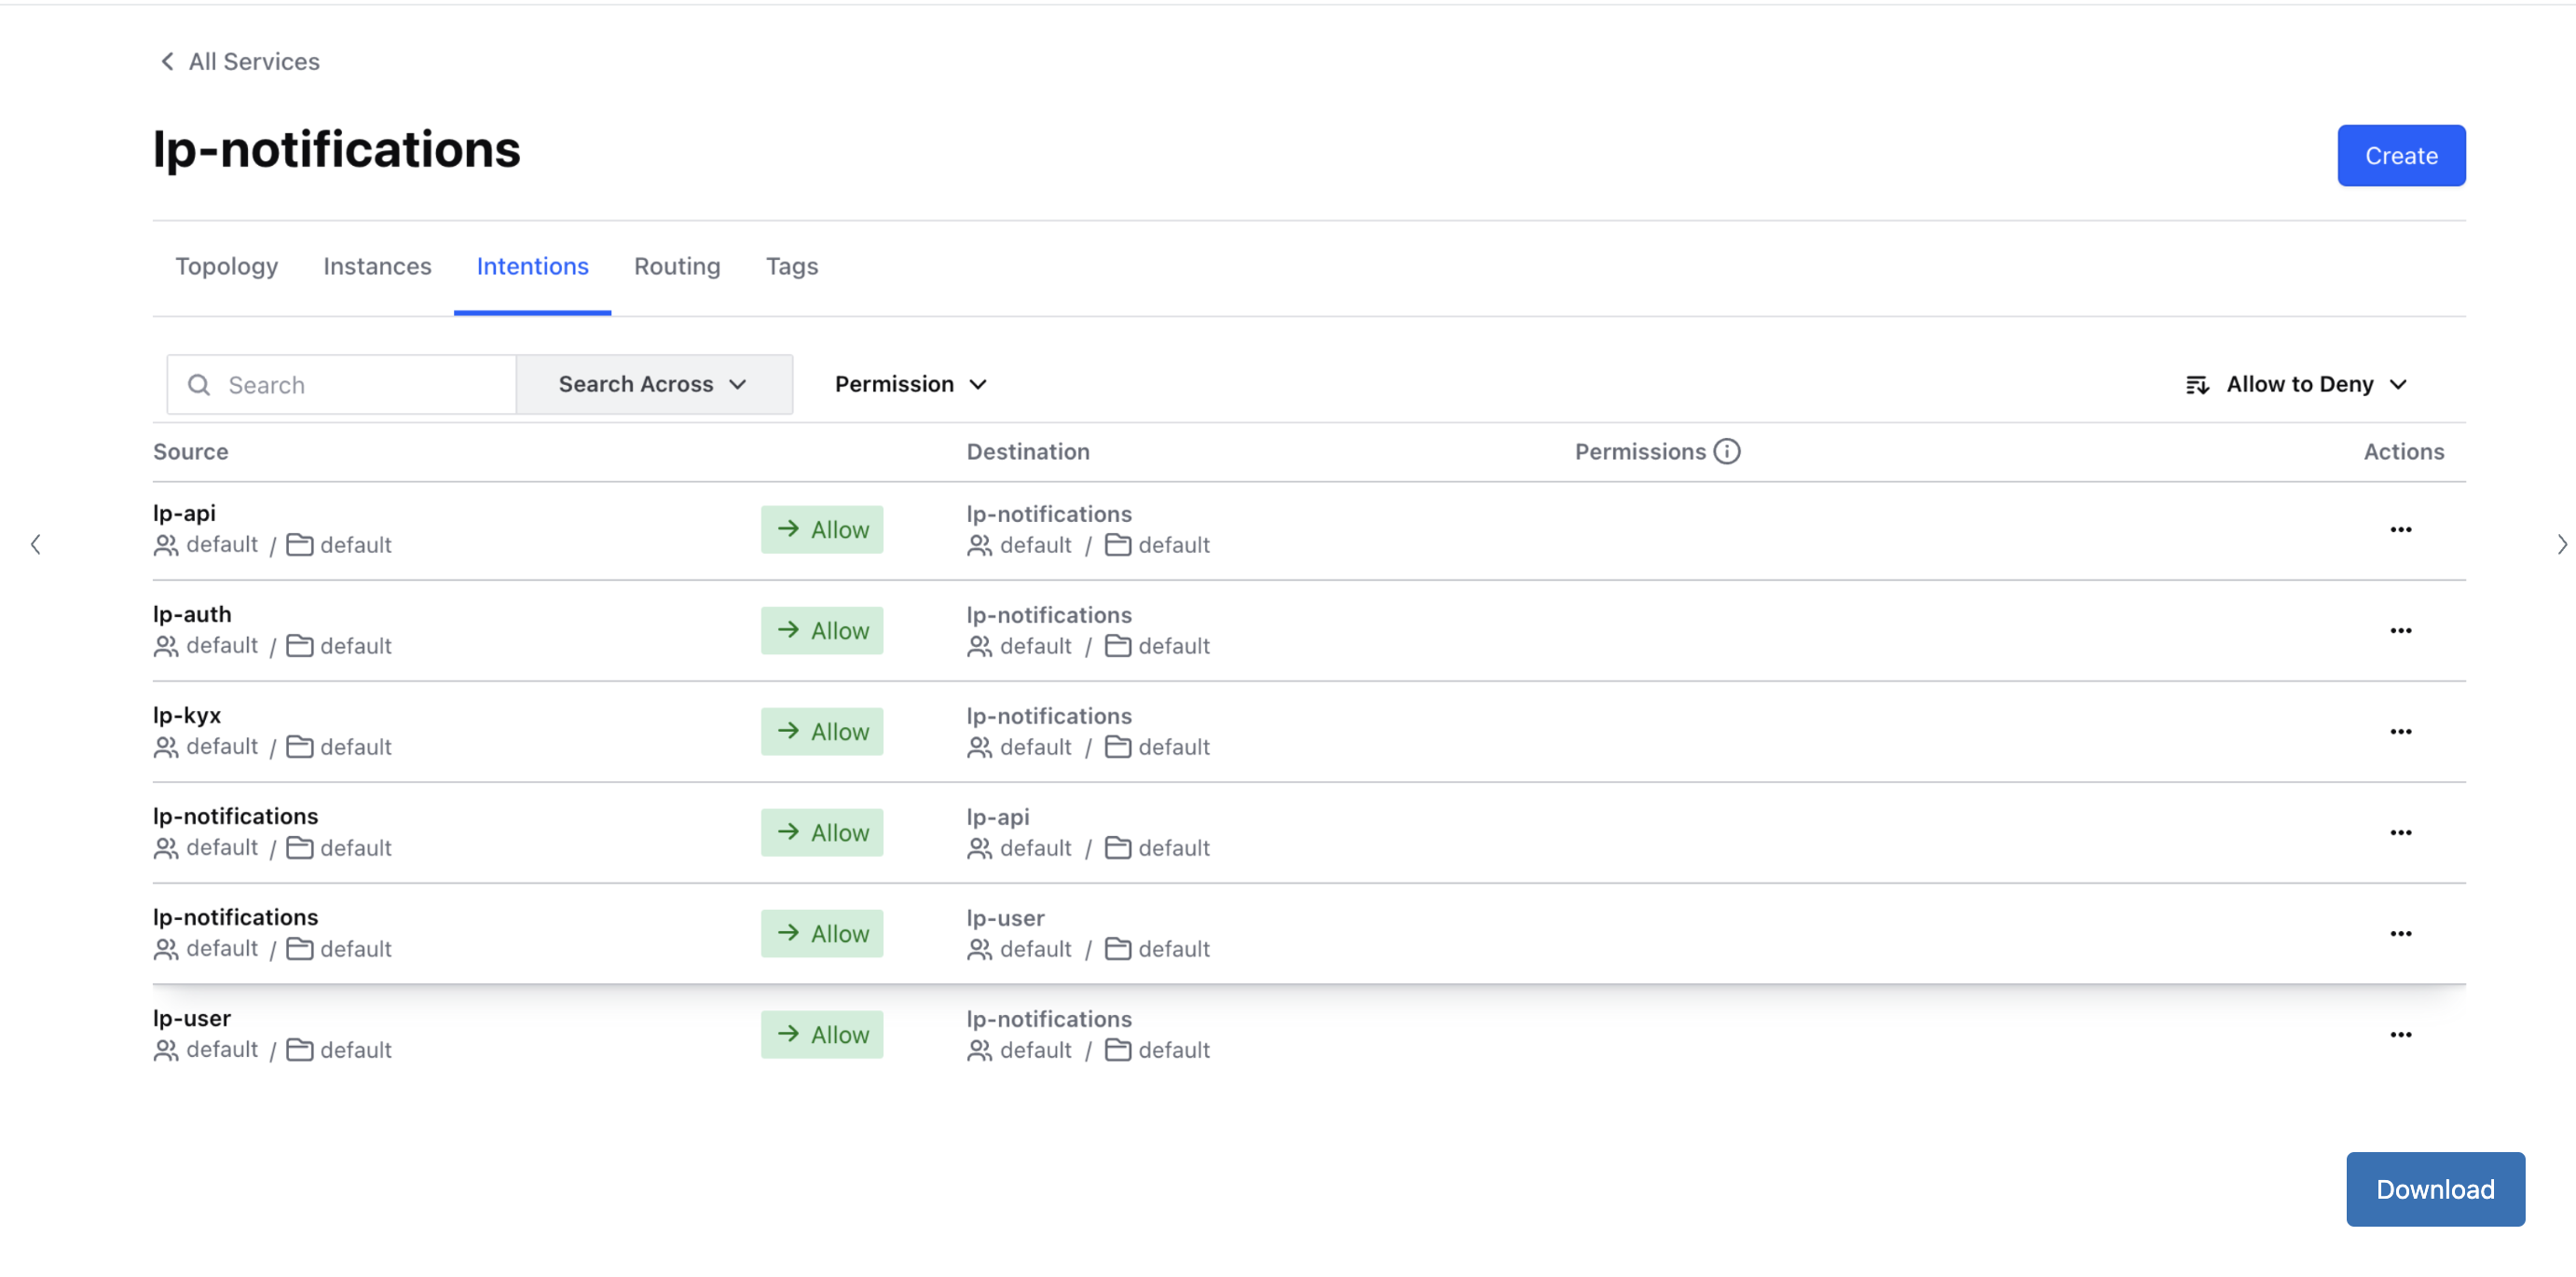This screenshot has height=1277, width=2576.
Task: Open actions menu for lp-auth intention row
Action: click(x=2400, y=631)
